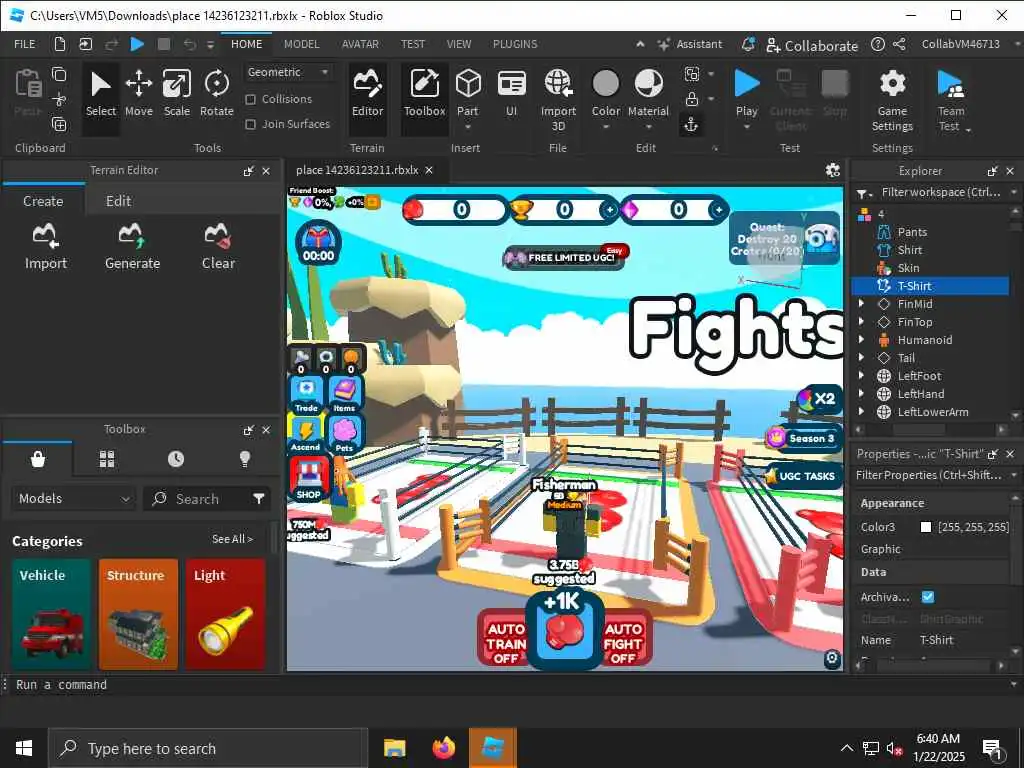
Task: Switch to PLUGINS ribbon tab
Action: (515, 44)
